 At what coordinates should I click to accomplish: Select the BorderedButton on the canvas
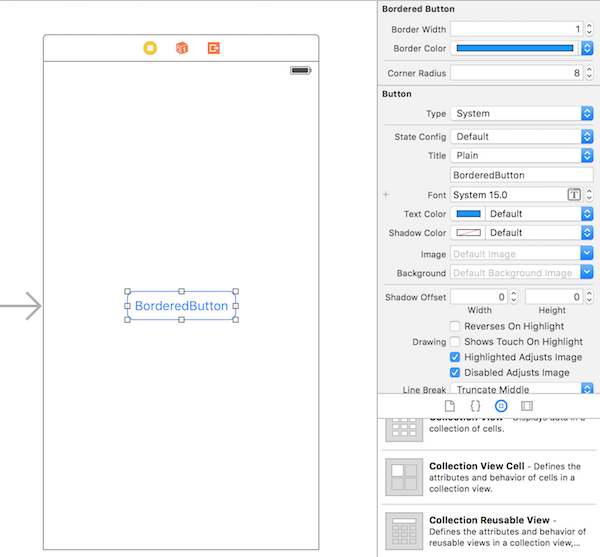tap(181, 306)
